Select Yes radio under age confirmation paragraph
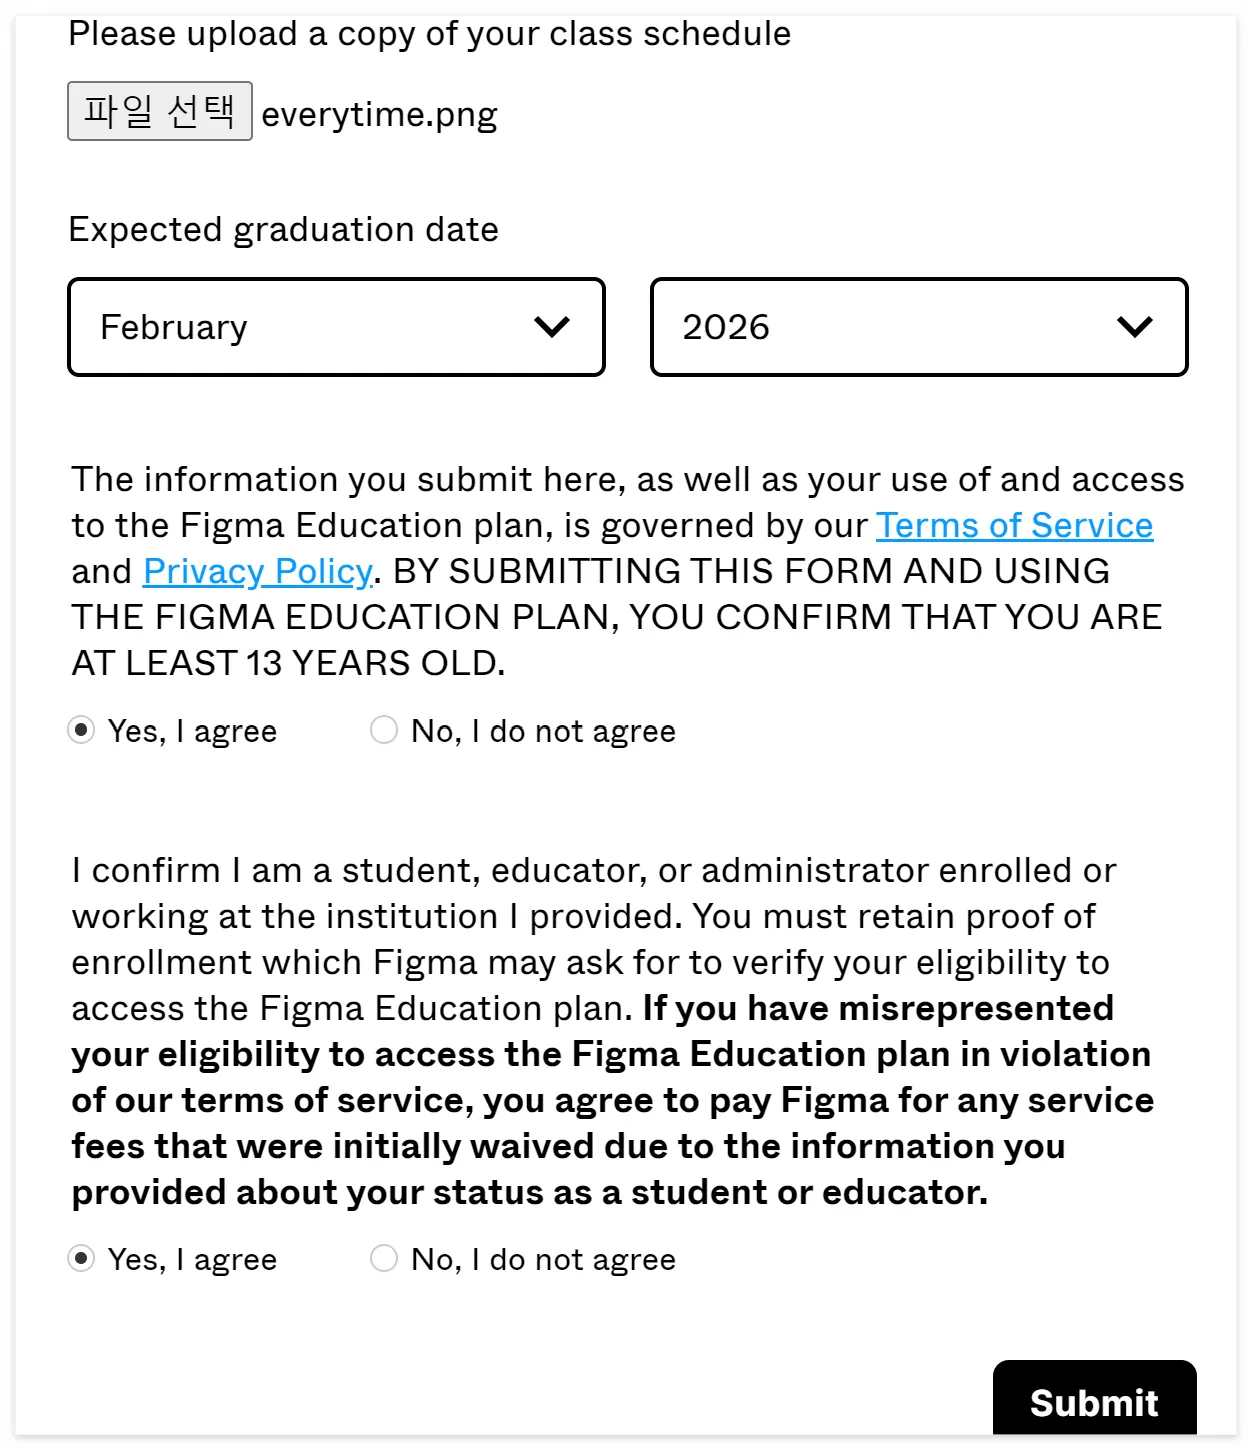 (x=81, y=730)
